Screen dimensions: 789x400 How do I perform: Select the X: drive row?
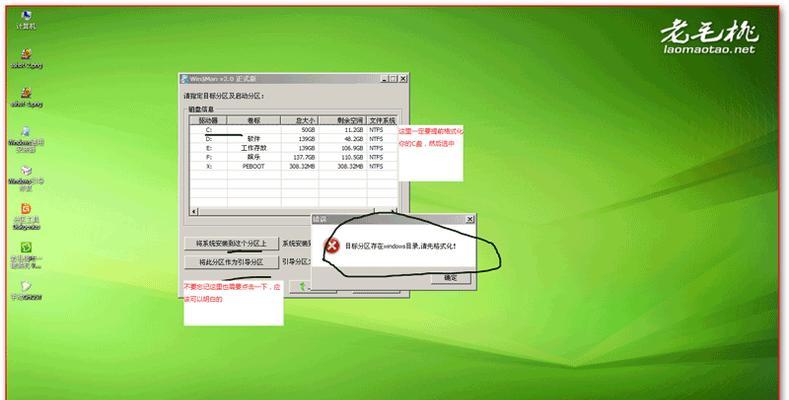point(293,167)
